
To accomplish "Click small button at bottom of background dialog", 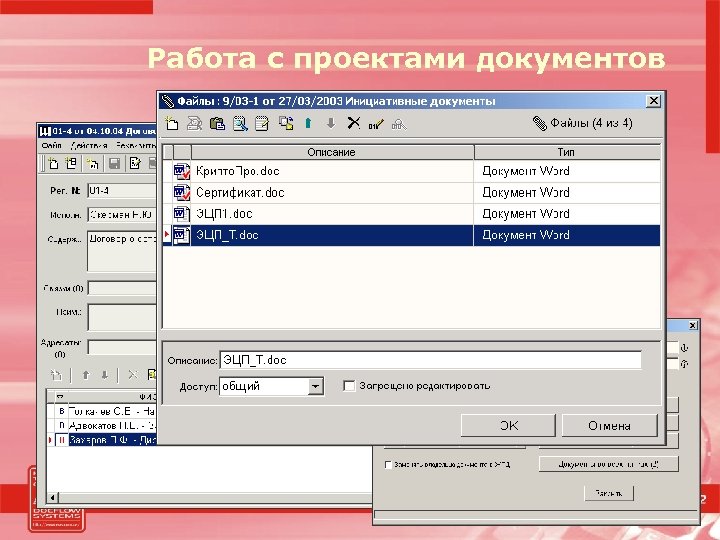I will pyautogui.click(x=609, y=493).
